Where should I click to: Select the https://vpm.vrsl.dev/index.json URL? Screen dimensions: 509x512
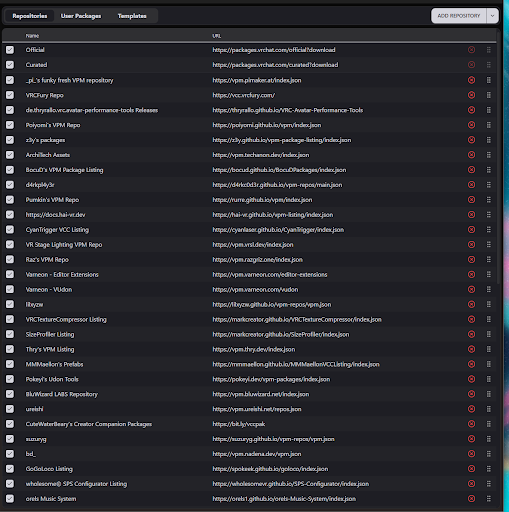(253, 245)
